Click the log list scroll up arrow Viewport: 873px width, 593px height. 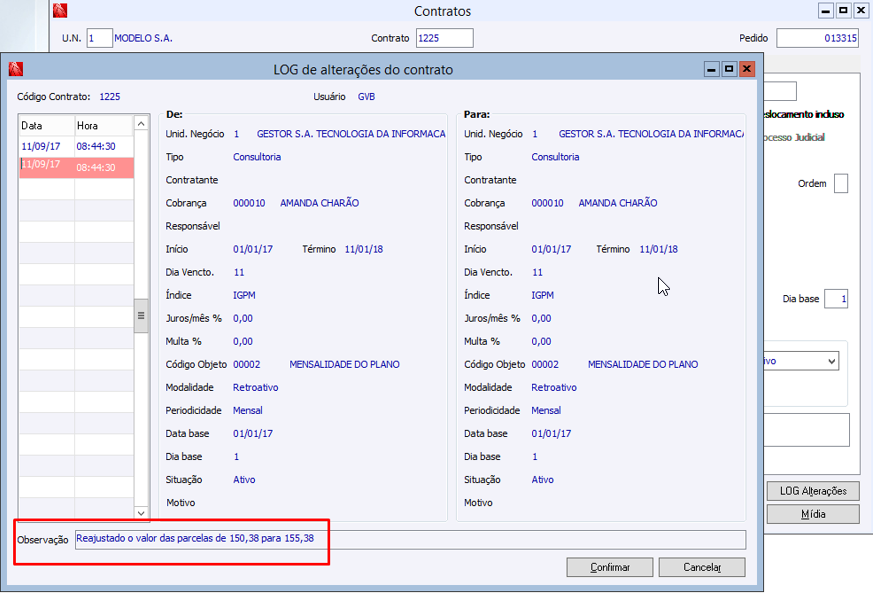click(141, 124)
